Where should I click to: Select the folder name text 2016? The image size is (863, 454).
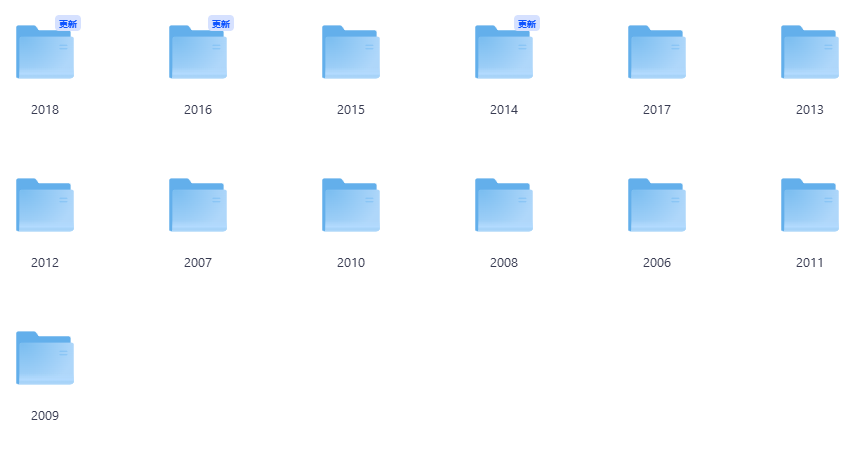point(198,110)
